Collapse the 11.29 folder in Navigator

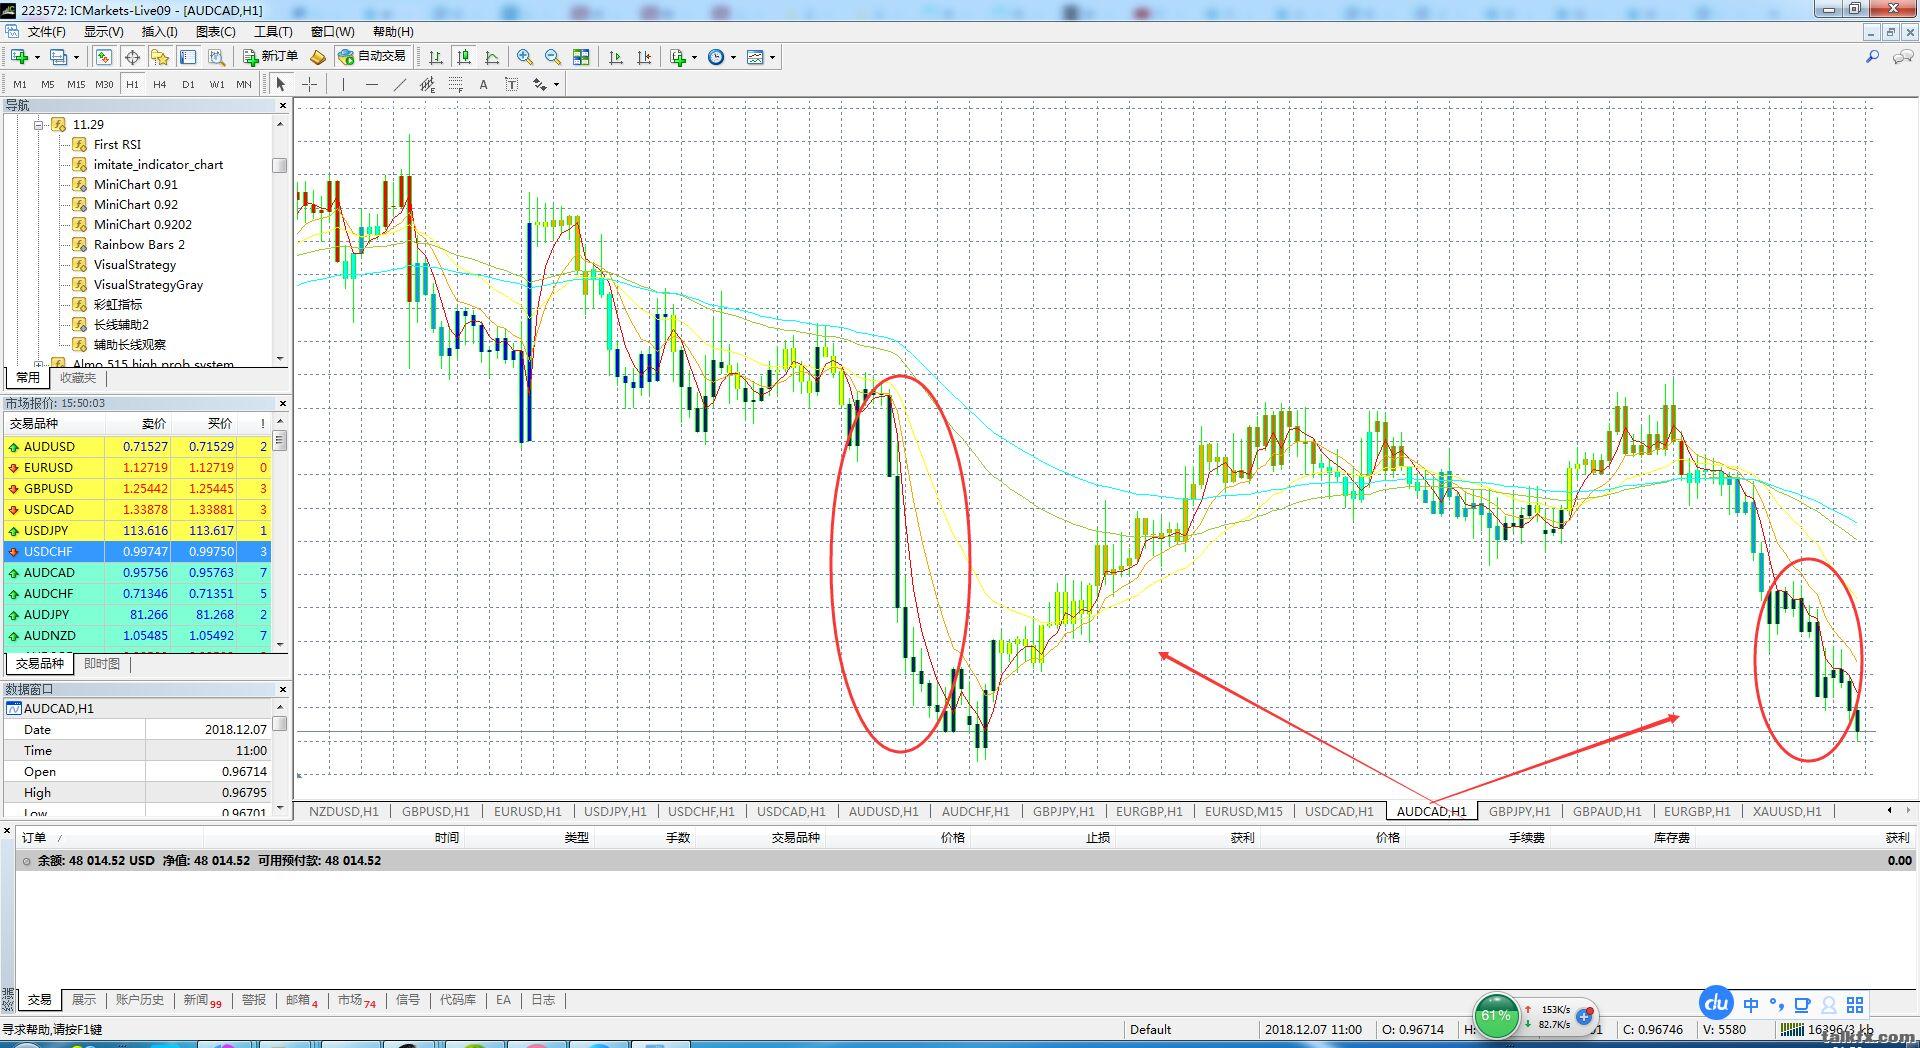click(x=39, y=125)
